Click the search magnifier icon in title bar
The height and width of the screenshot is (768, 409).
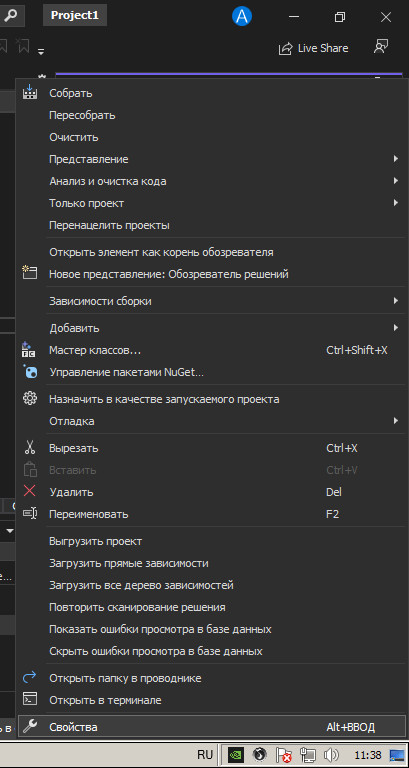click(x=11, y=16)
